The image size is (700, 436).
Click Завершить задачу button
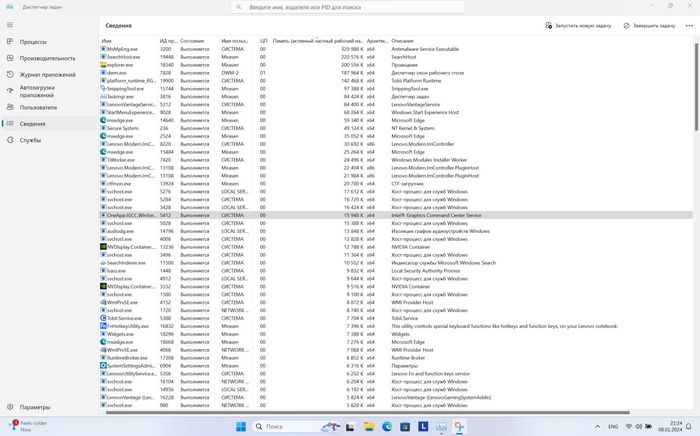point(649,25)
